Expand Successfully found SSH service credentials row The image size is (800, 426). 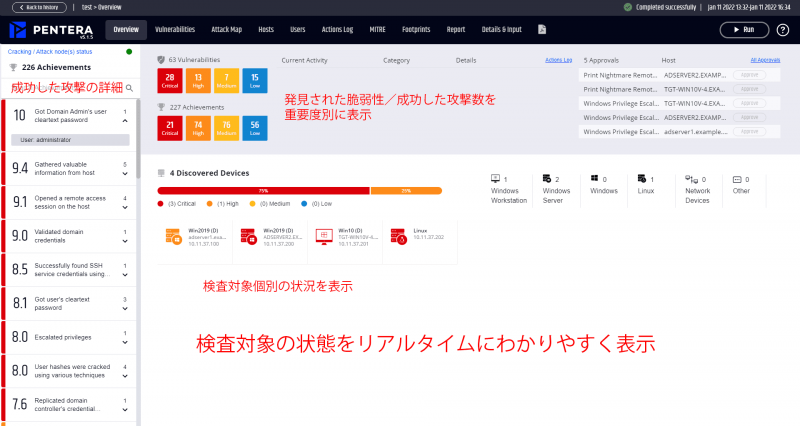click(125, 275)
